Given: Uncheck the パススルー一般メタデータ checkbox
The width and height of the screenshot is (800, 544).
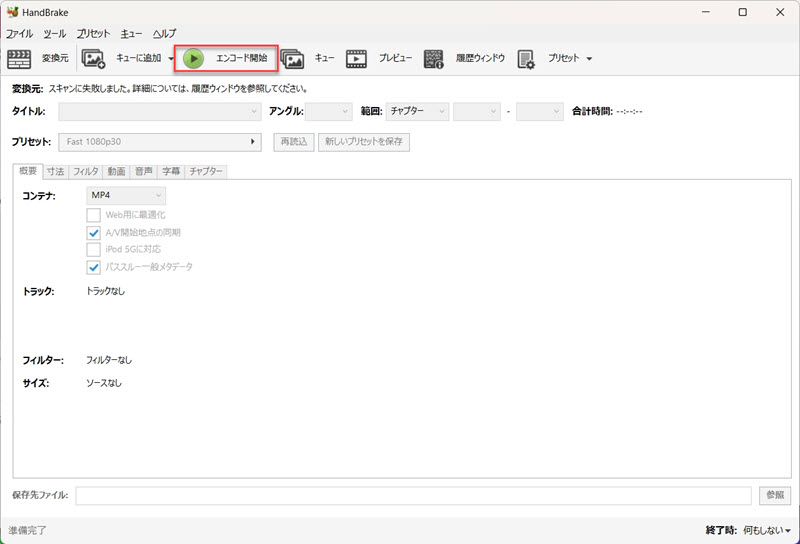Looking at the screenshot, I should coord(93,267).
